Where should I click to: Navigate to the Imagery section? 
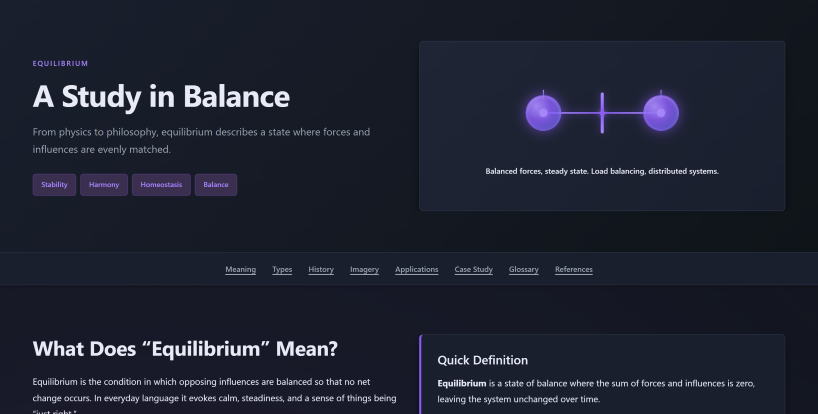pos(364,270)
